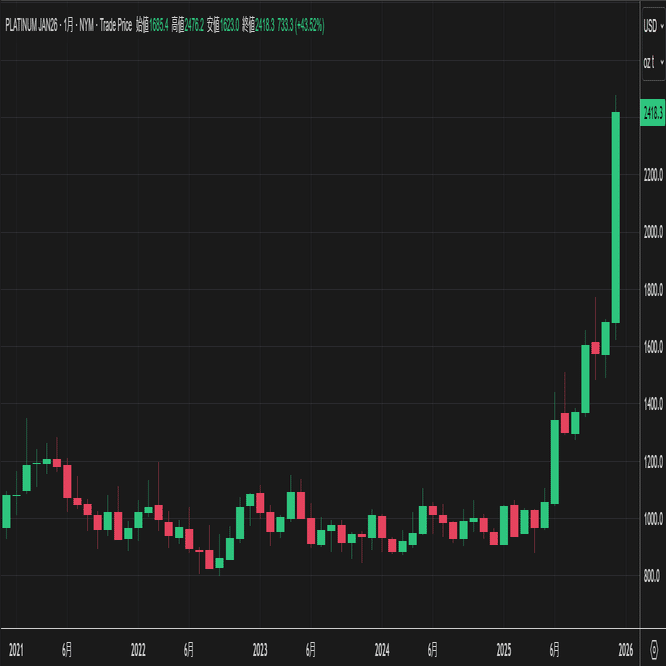Screen dimensions: 666x666
Task: Click the 1800.0 price axis label
Action: coord(653,290)
